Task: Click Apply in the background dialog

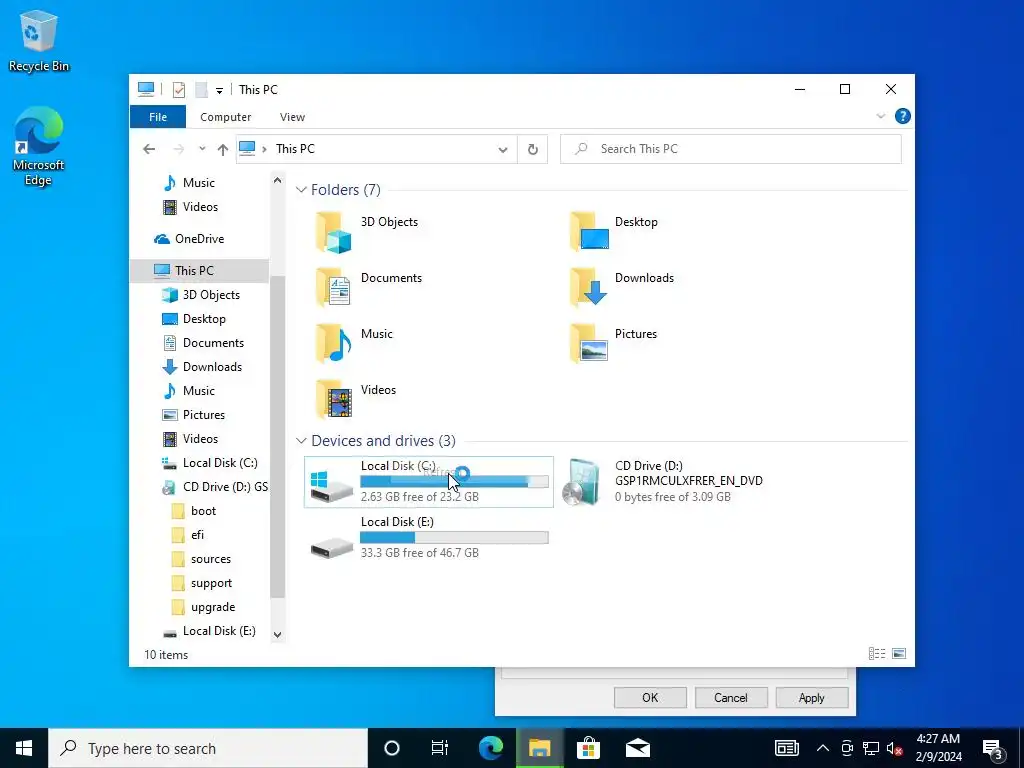Action: click(x=812, y=697)
